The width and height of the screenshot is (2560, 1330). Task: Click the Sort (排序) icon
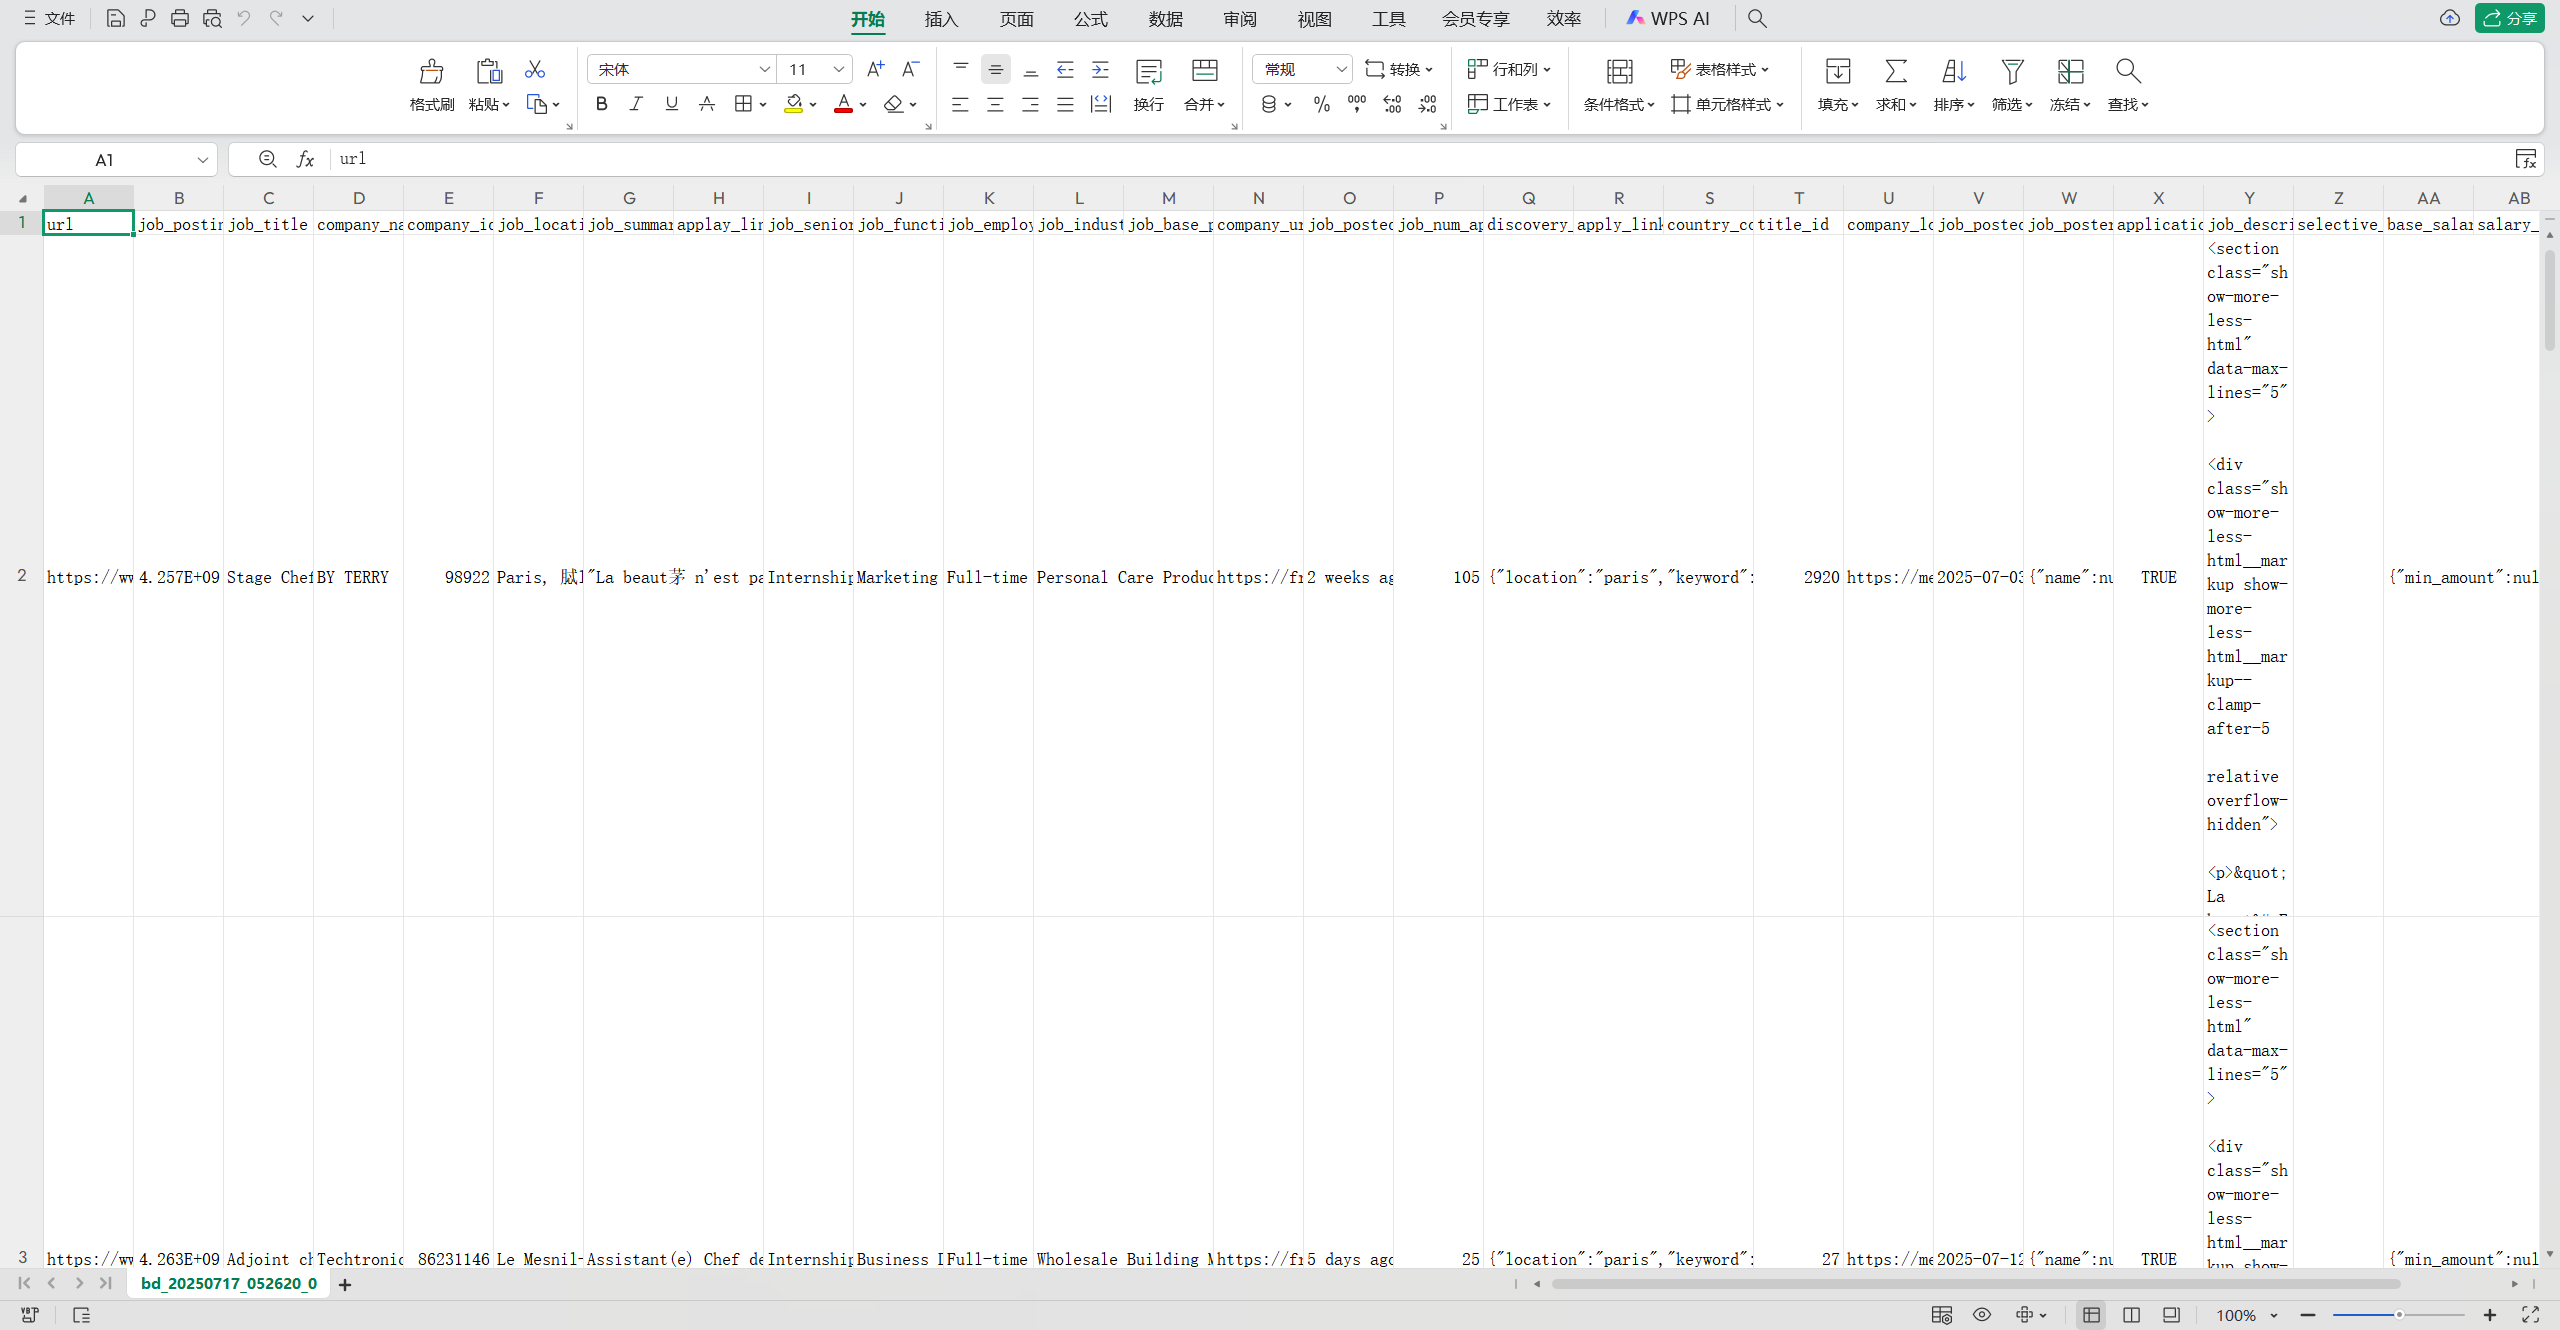tap(1953, 72)
